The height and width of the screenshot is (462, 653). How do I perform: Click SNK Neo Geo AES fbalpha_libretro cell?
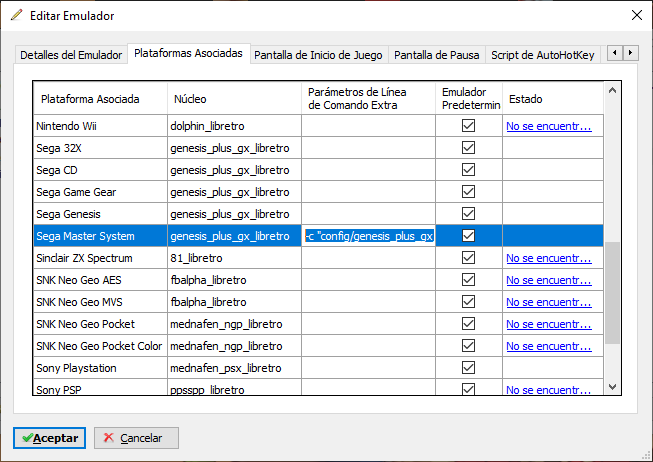coord(234,280)
